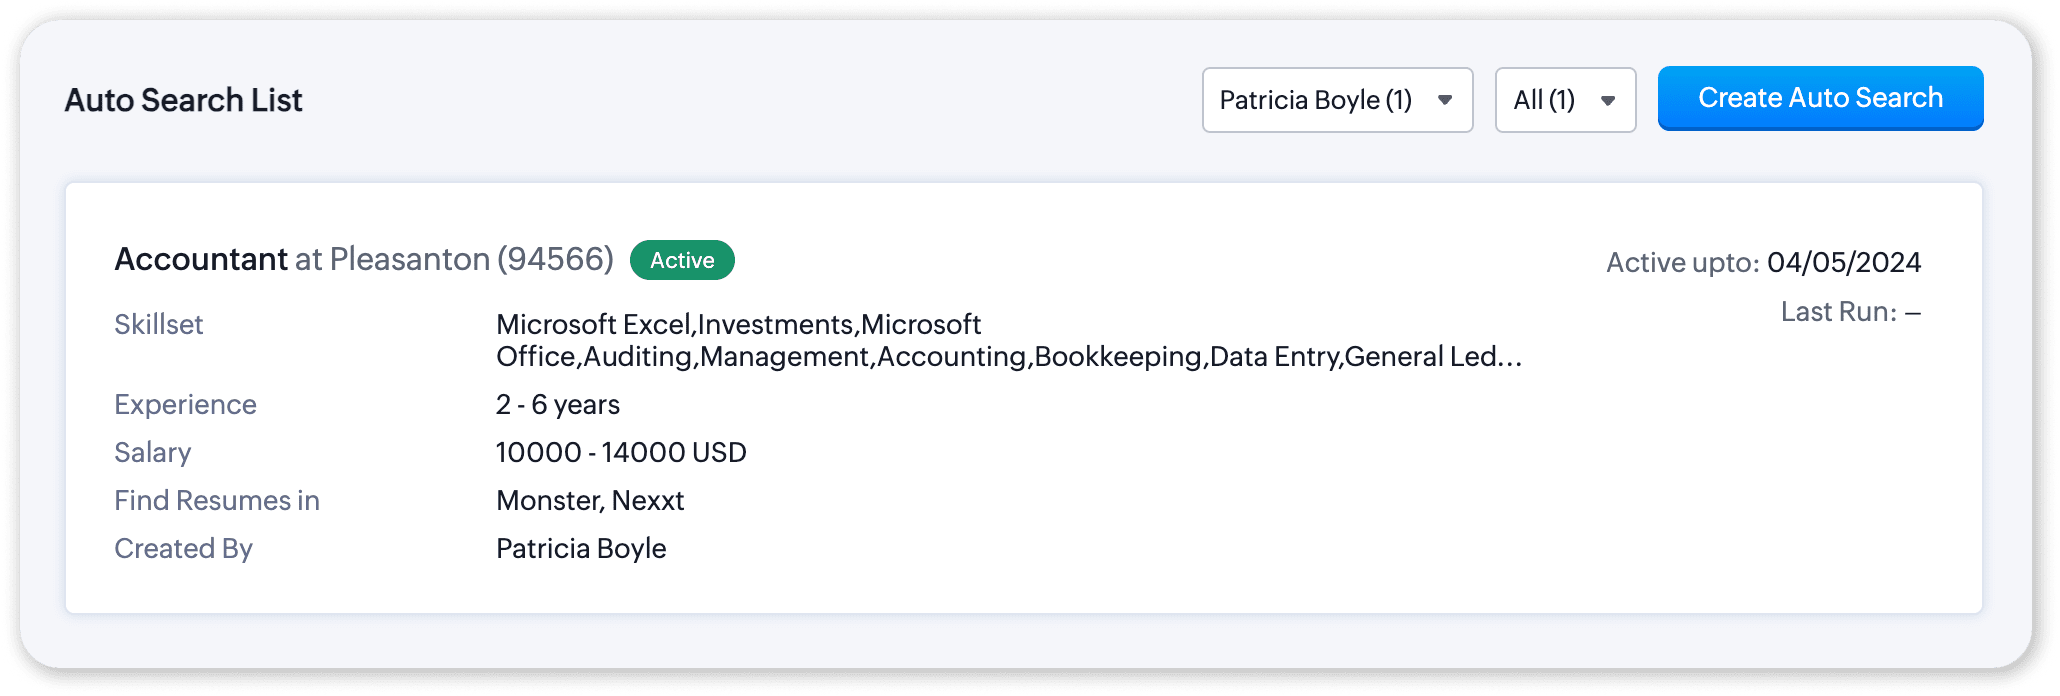
Task: Click the Active upto date 04/05/2024
Action: tap(1843, 262)
